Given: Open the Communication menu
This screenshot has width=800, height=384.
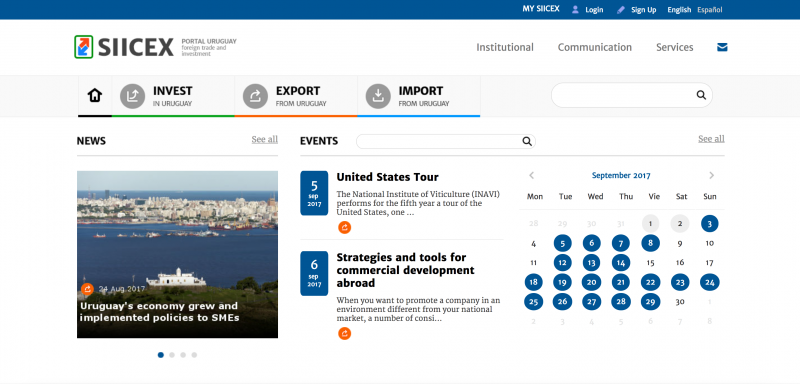Looking at the screenshot, I should [594, 47].
